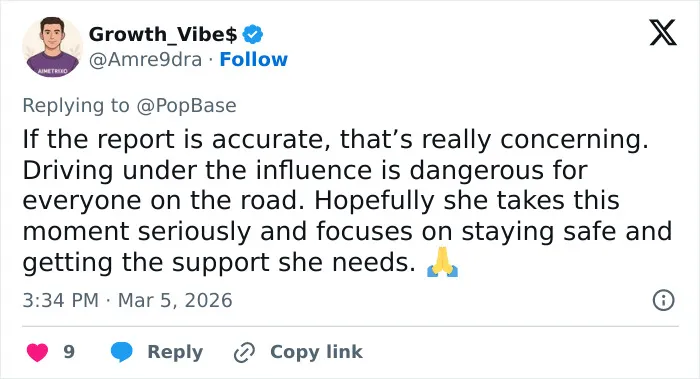Open the tweet info circle icon
Image resolution: width=700 pixels, height=379 pixels.
tap(663, 300)
